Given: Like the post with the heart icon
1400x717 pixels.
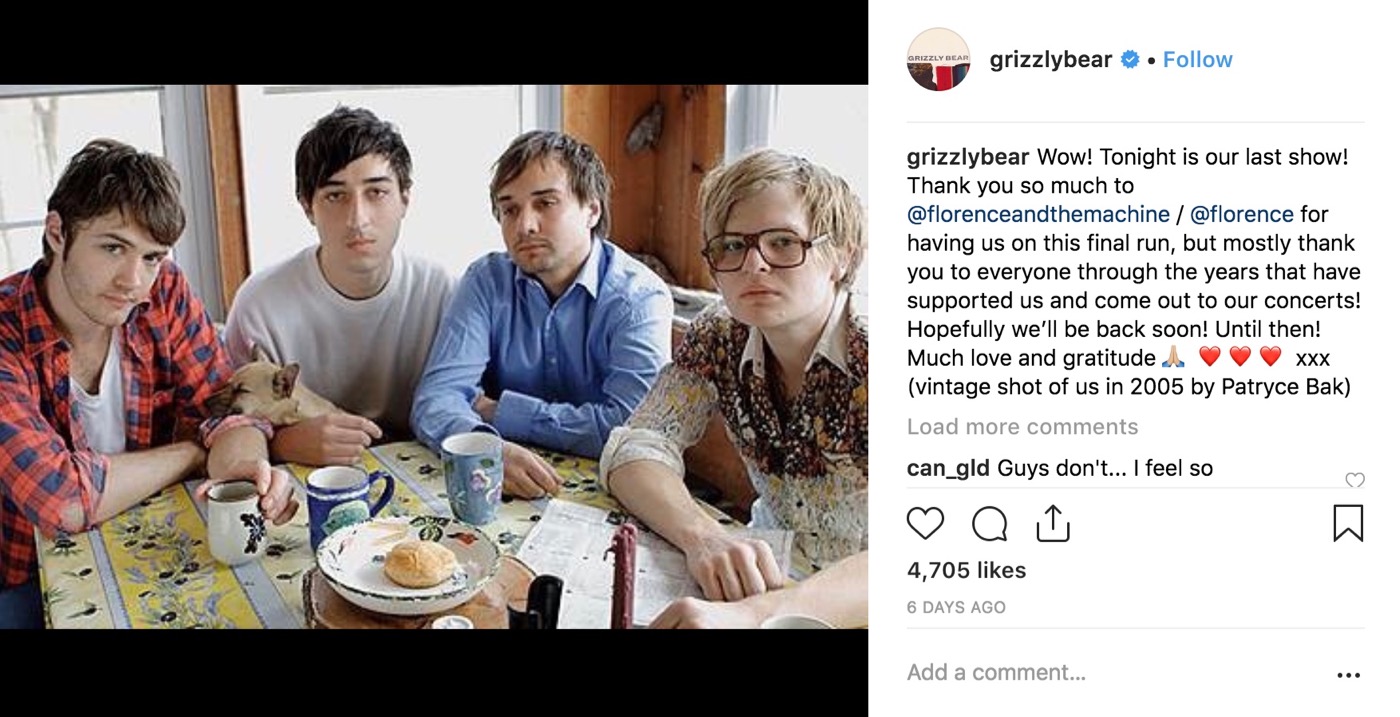Looking at the screenshot, I should tap(925, 523).
